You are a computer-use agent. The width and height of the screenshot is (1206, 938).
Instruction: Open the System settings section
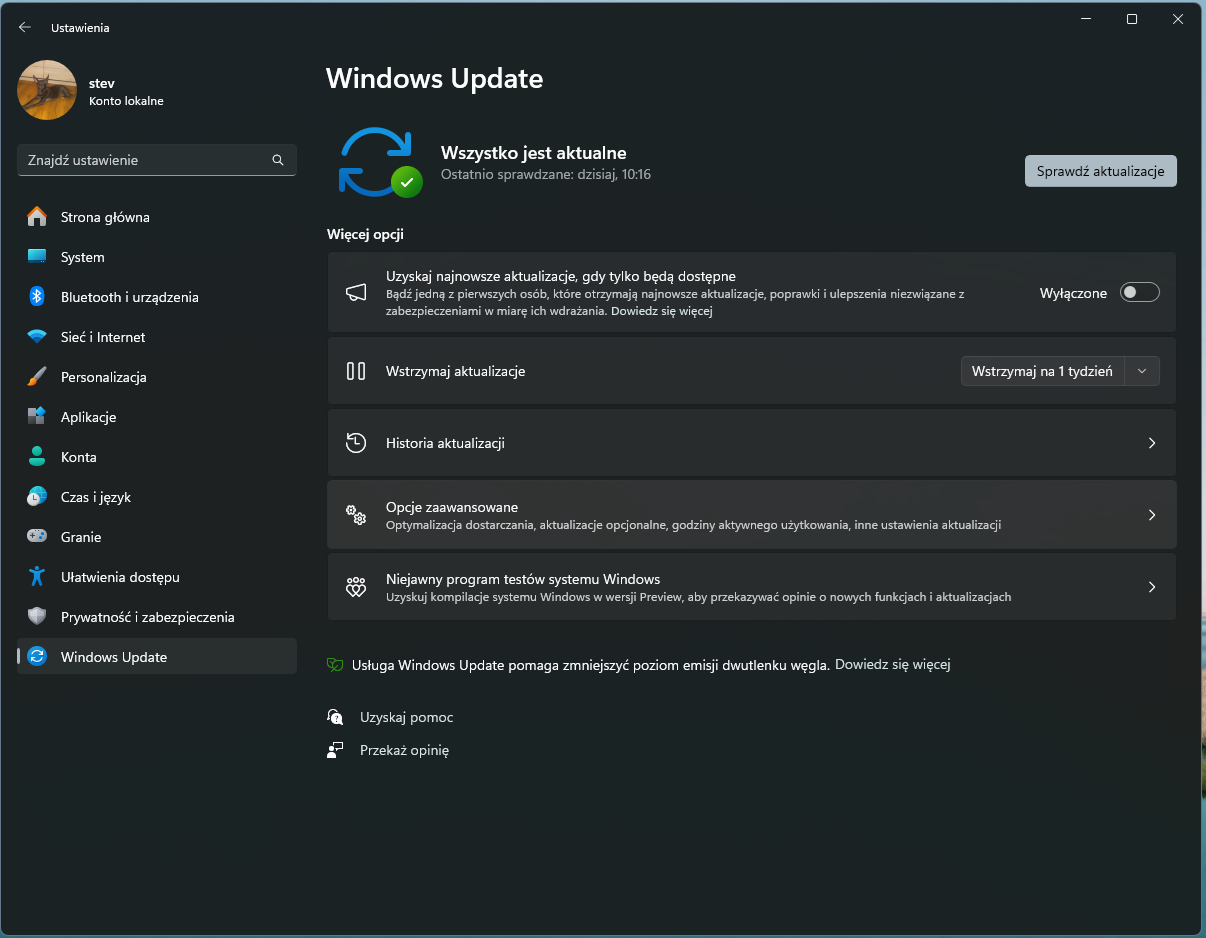click(82, 257)
